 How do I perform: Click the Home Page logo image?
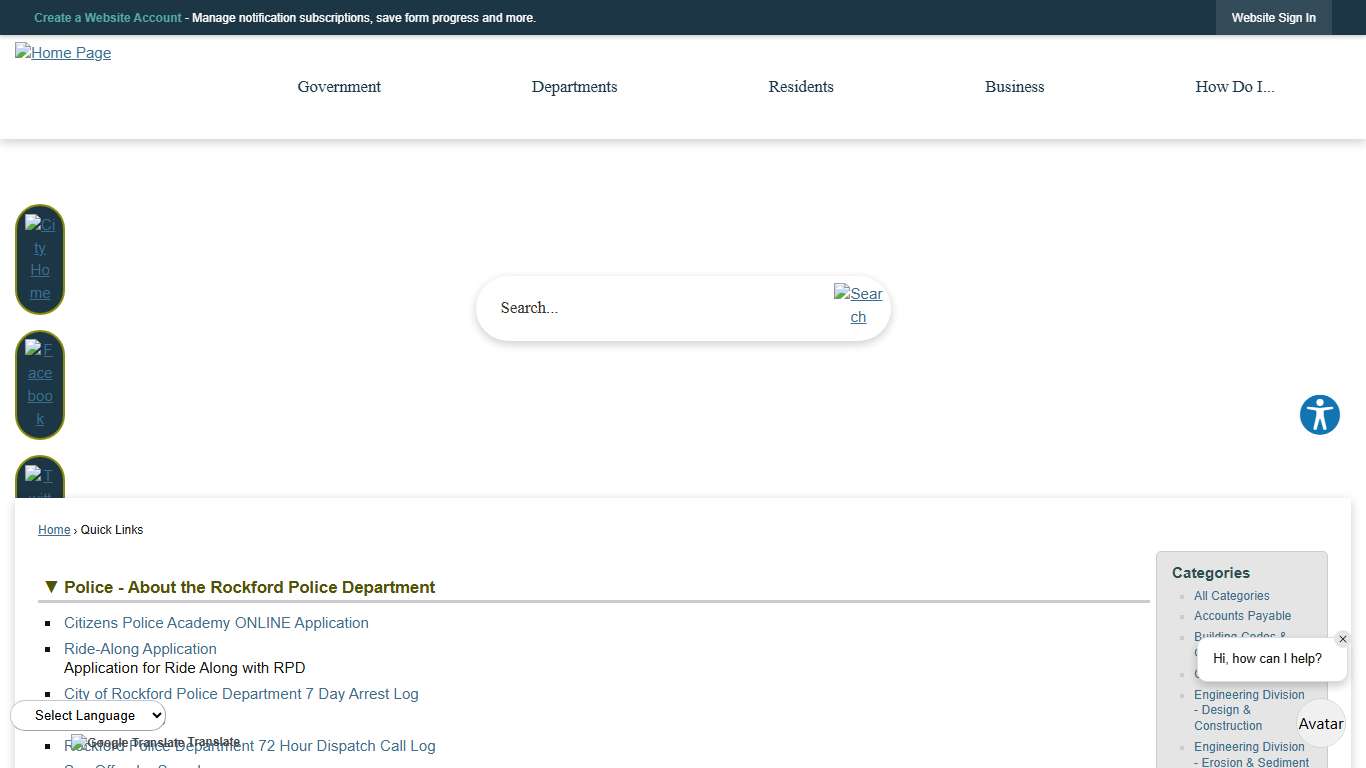[x=63, y=53]
